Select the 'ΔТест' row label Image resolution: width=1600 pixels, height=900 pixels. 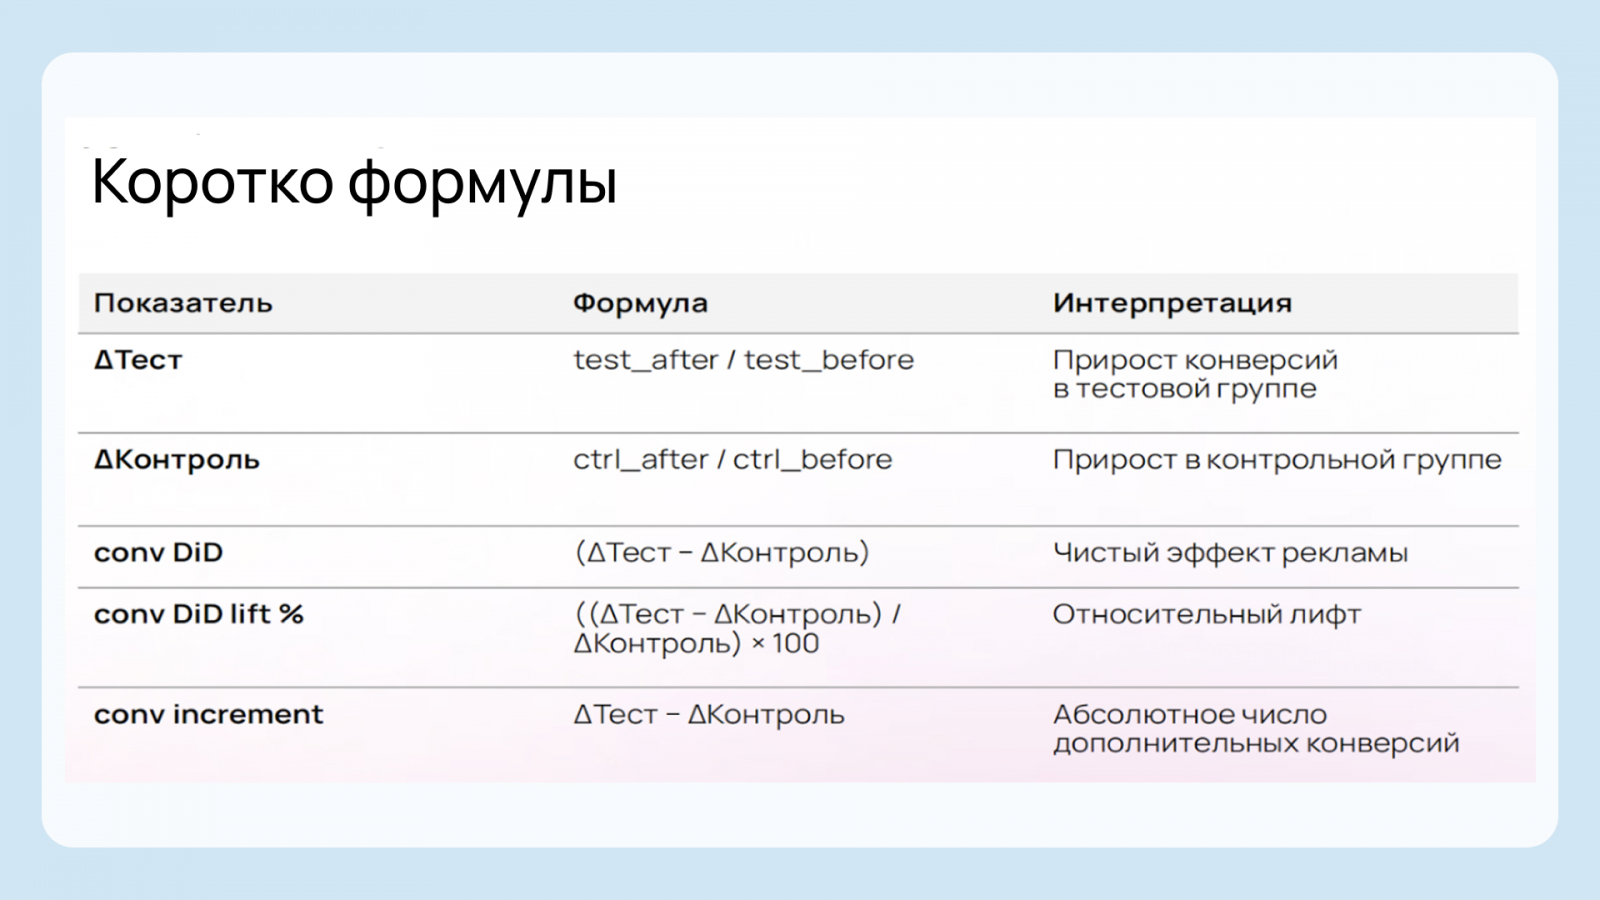[138, 360]
